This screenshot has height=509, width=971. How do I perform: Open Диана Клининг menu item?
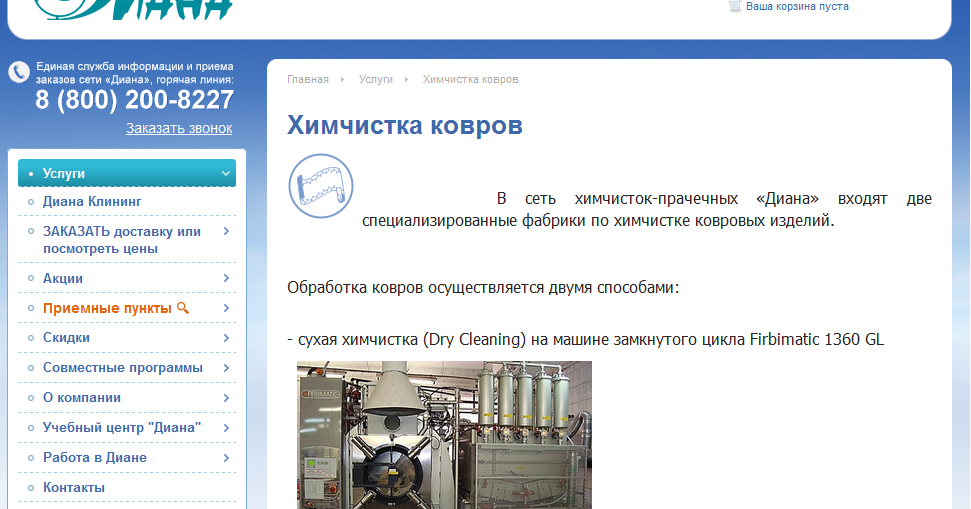point(92,201)
